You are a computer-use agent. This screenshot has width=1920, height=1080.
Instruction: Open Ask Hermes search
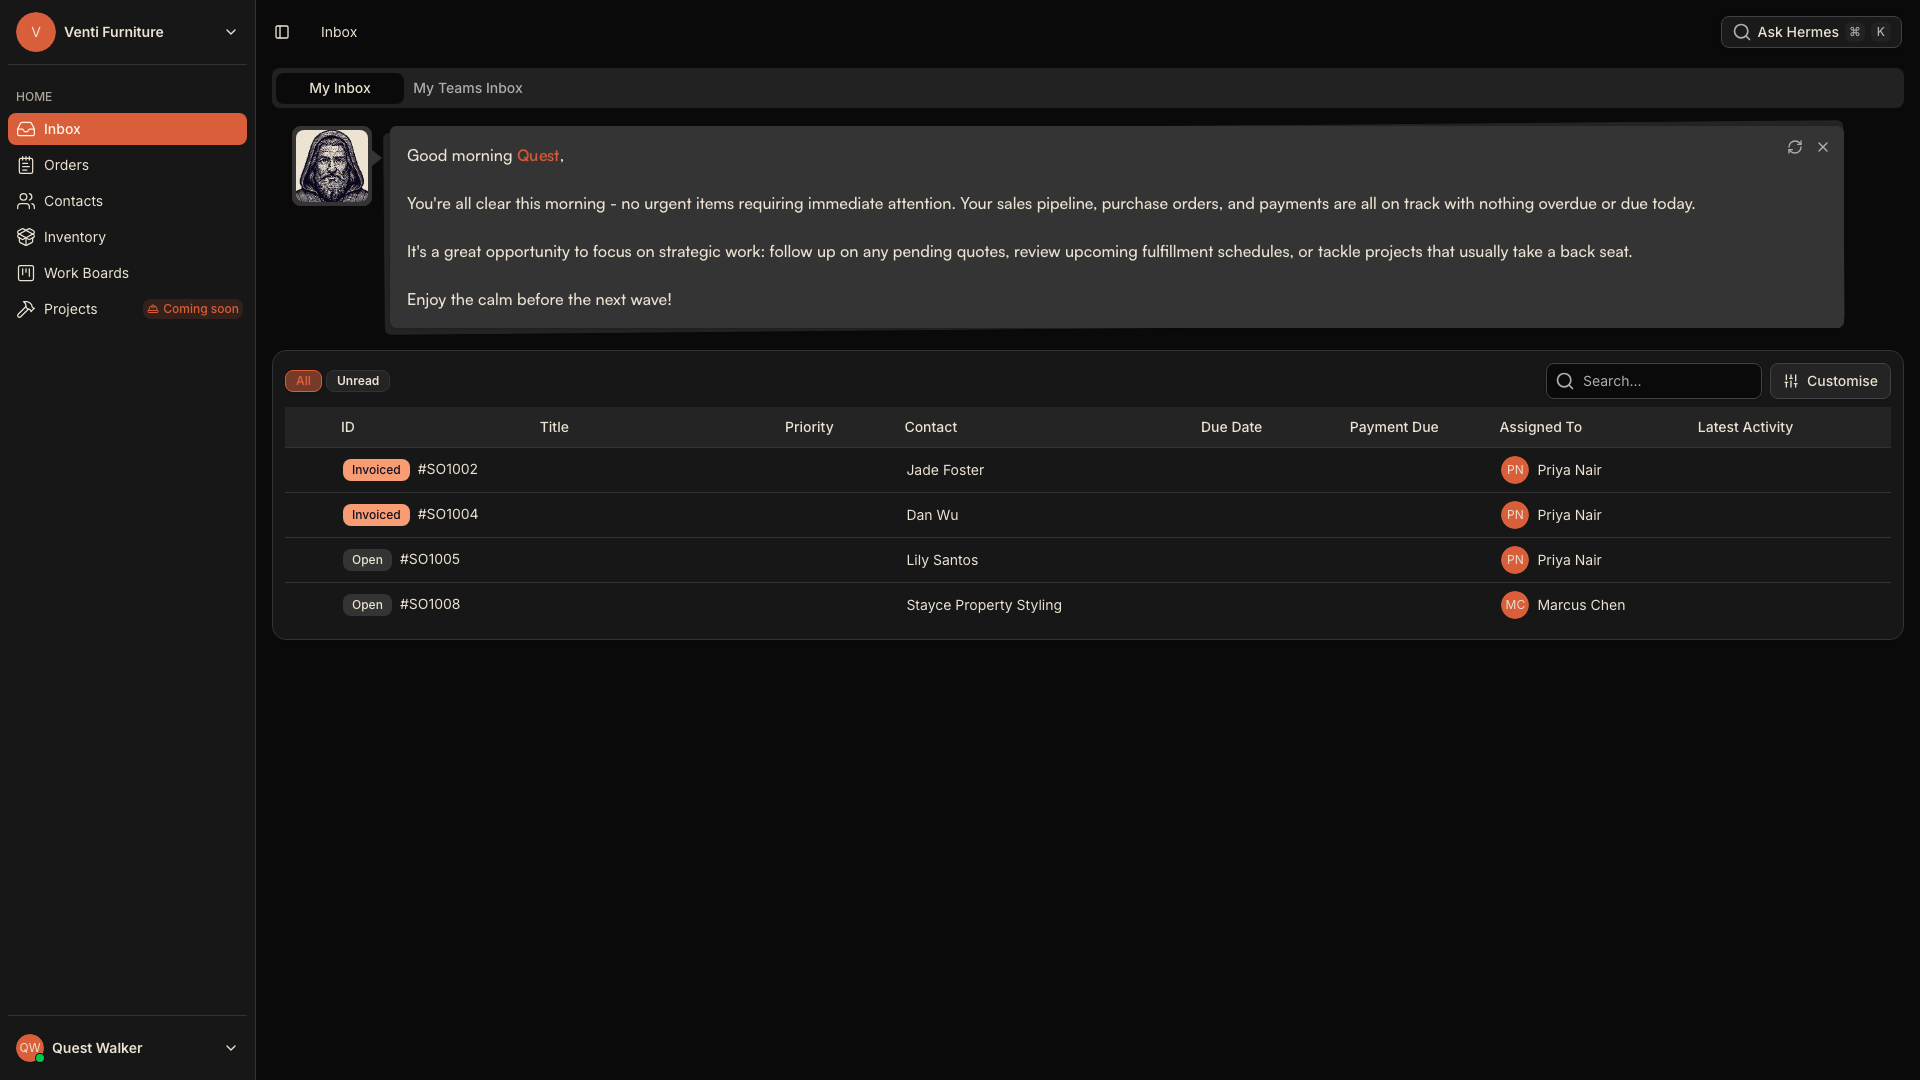1811,32
